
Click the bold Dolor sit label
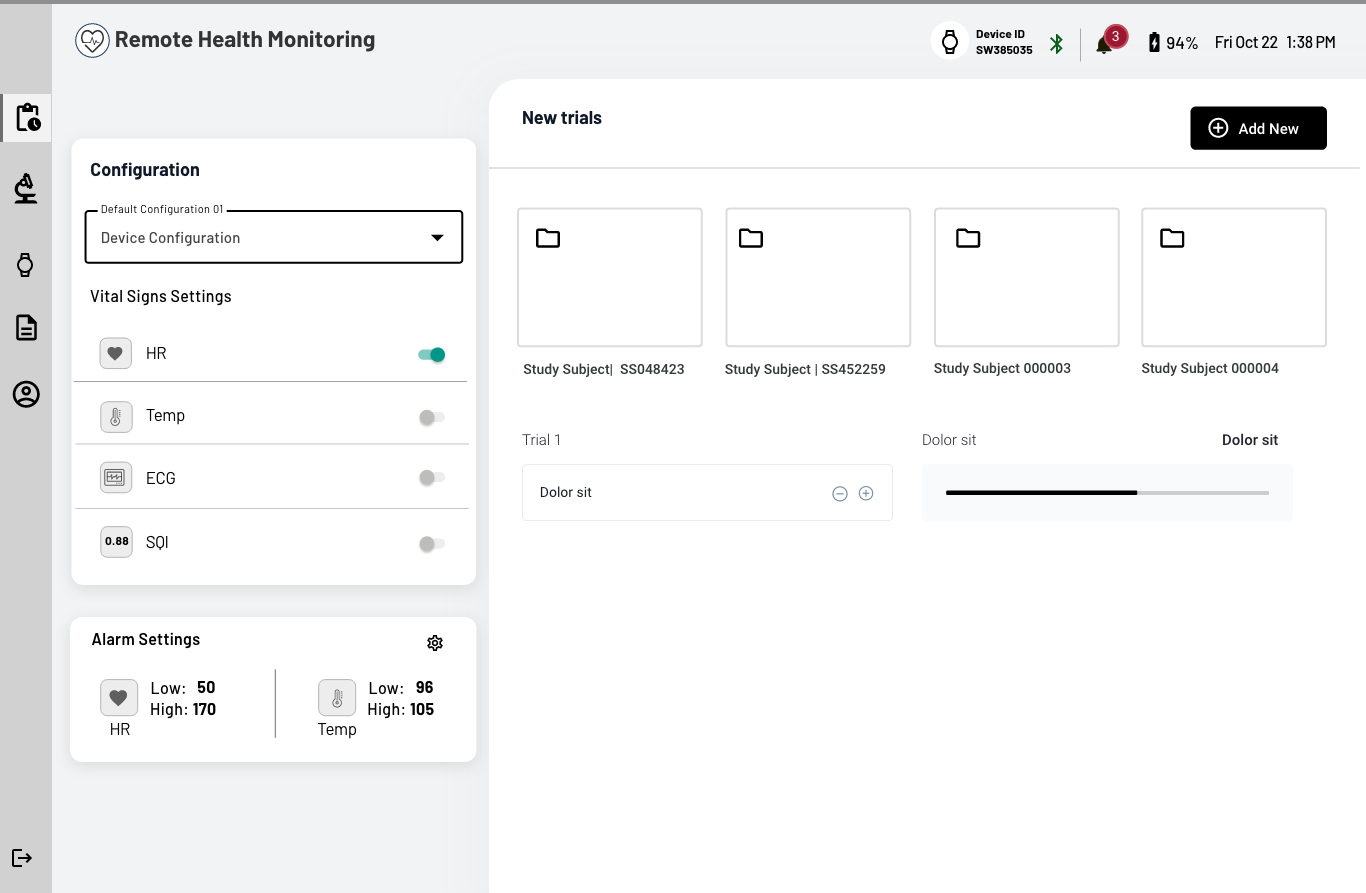point(1250,440)
